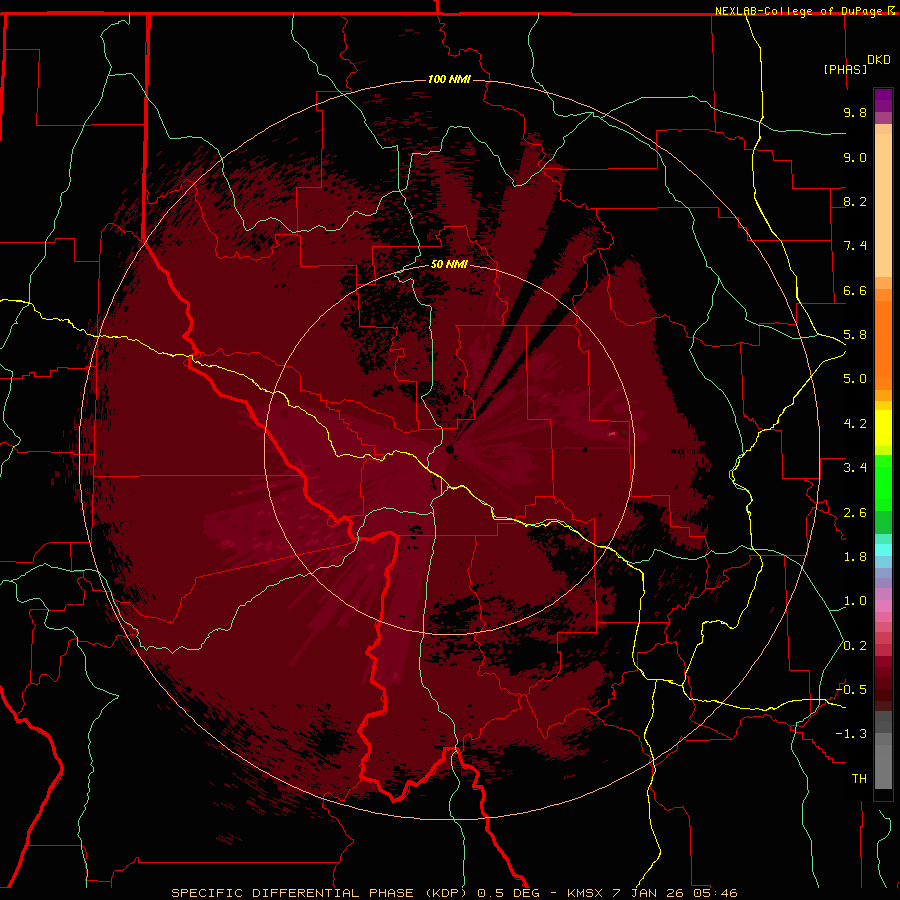The image size is (900, 900).
Task: Select the 1.0 scale value
Action: (855, 601)
